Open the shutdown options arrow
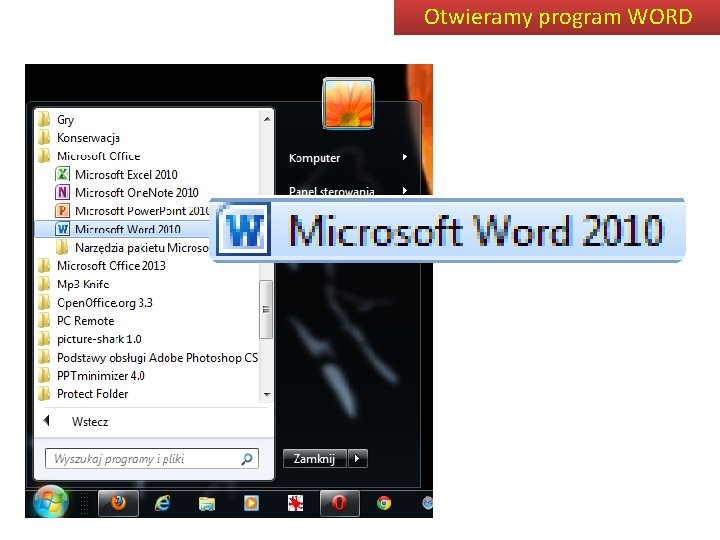The height and width of the screenshot is (540, 720). (357, 458)
